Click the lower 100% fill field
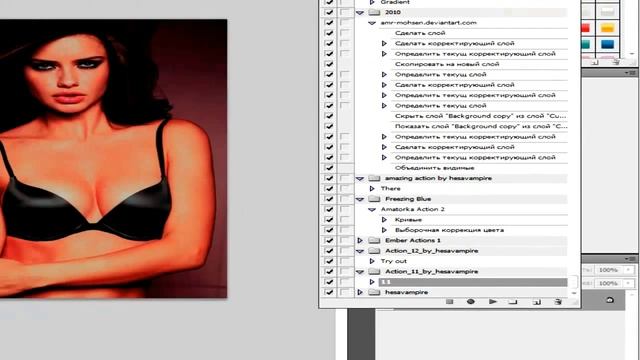Image resolution: width=640 pixels, height=360 pixels. click(x=608, y=283)
